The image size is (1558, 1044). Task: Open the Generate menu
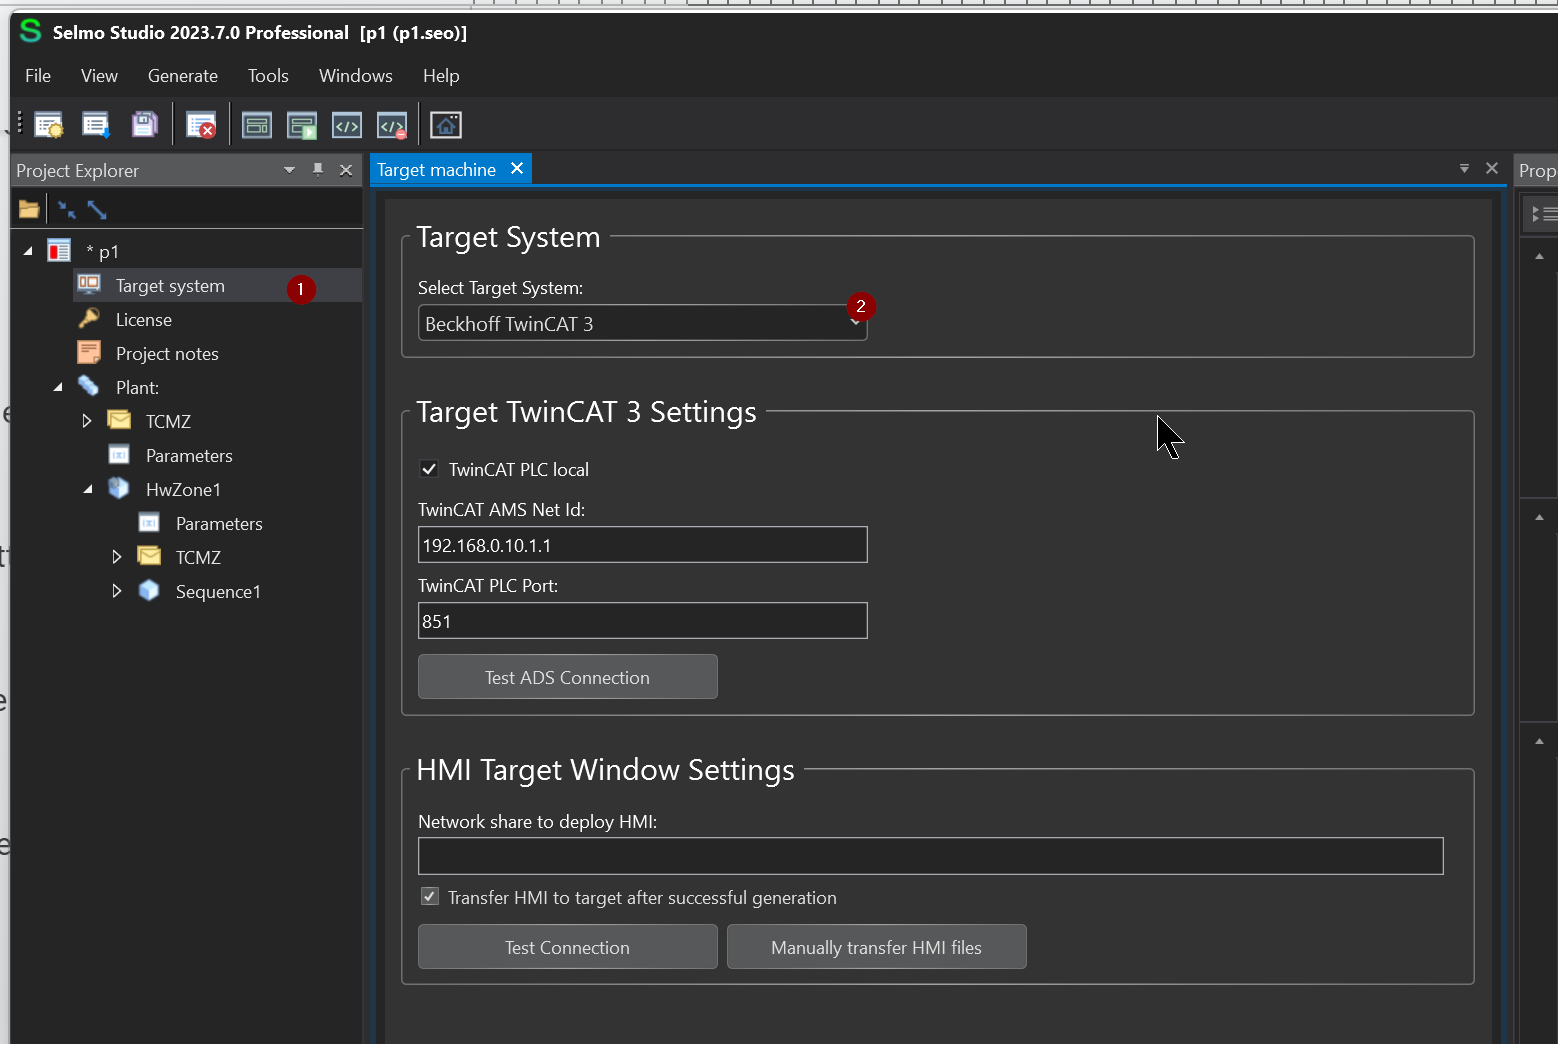[x=183, y=76]
